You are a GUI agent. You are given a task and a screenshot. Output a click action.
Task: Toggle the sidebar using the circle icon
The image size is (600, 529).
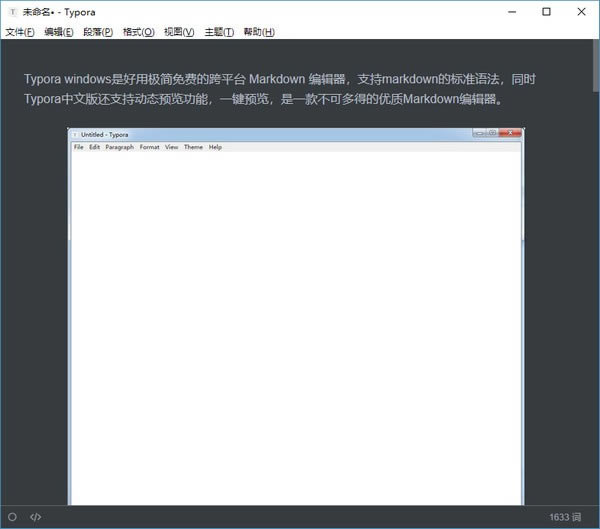pos(12,517)
